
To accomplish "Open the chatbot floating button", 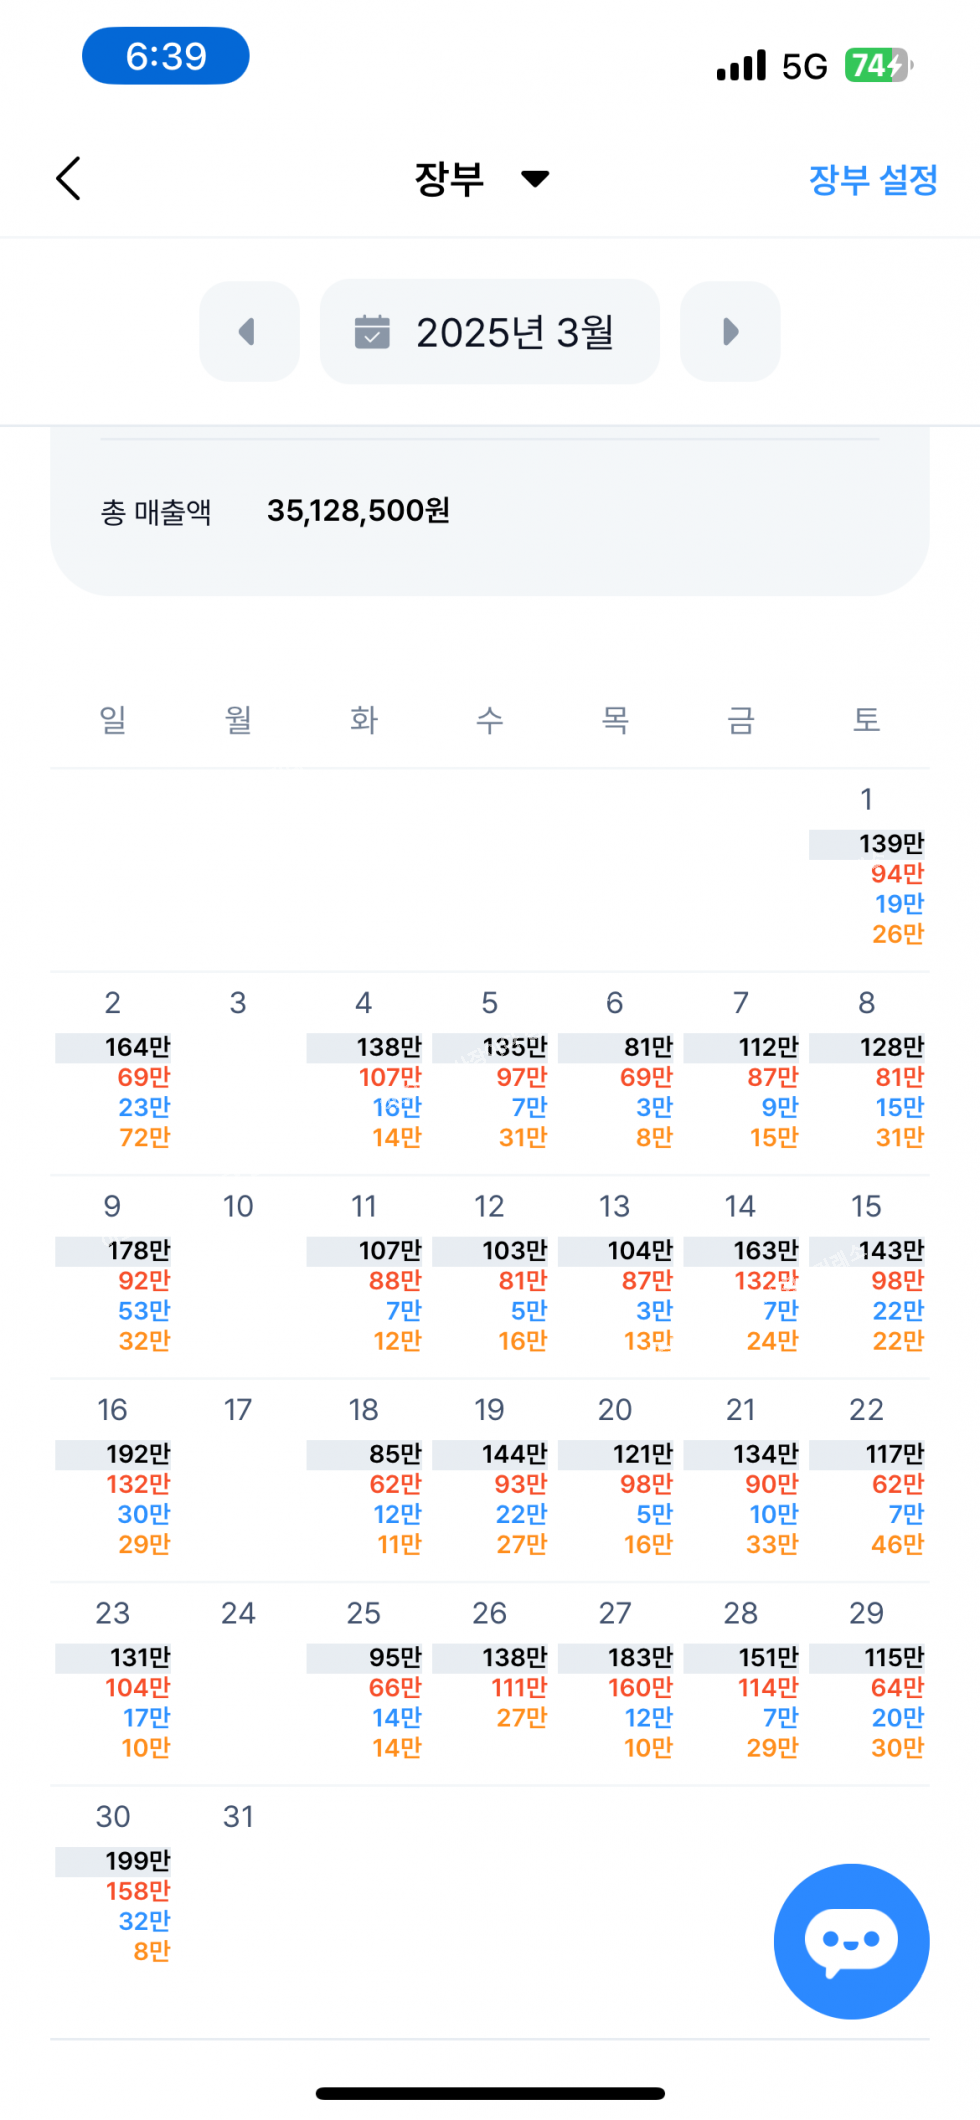I will click(x=851, y=1941).
